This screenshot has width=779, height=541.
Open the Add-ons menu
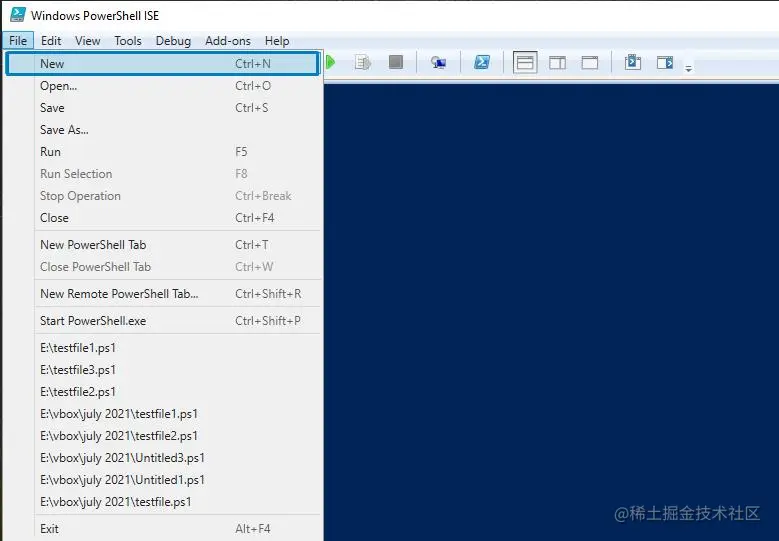click(228, 41)
